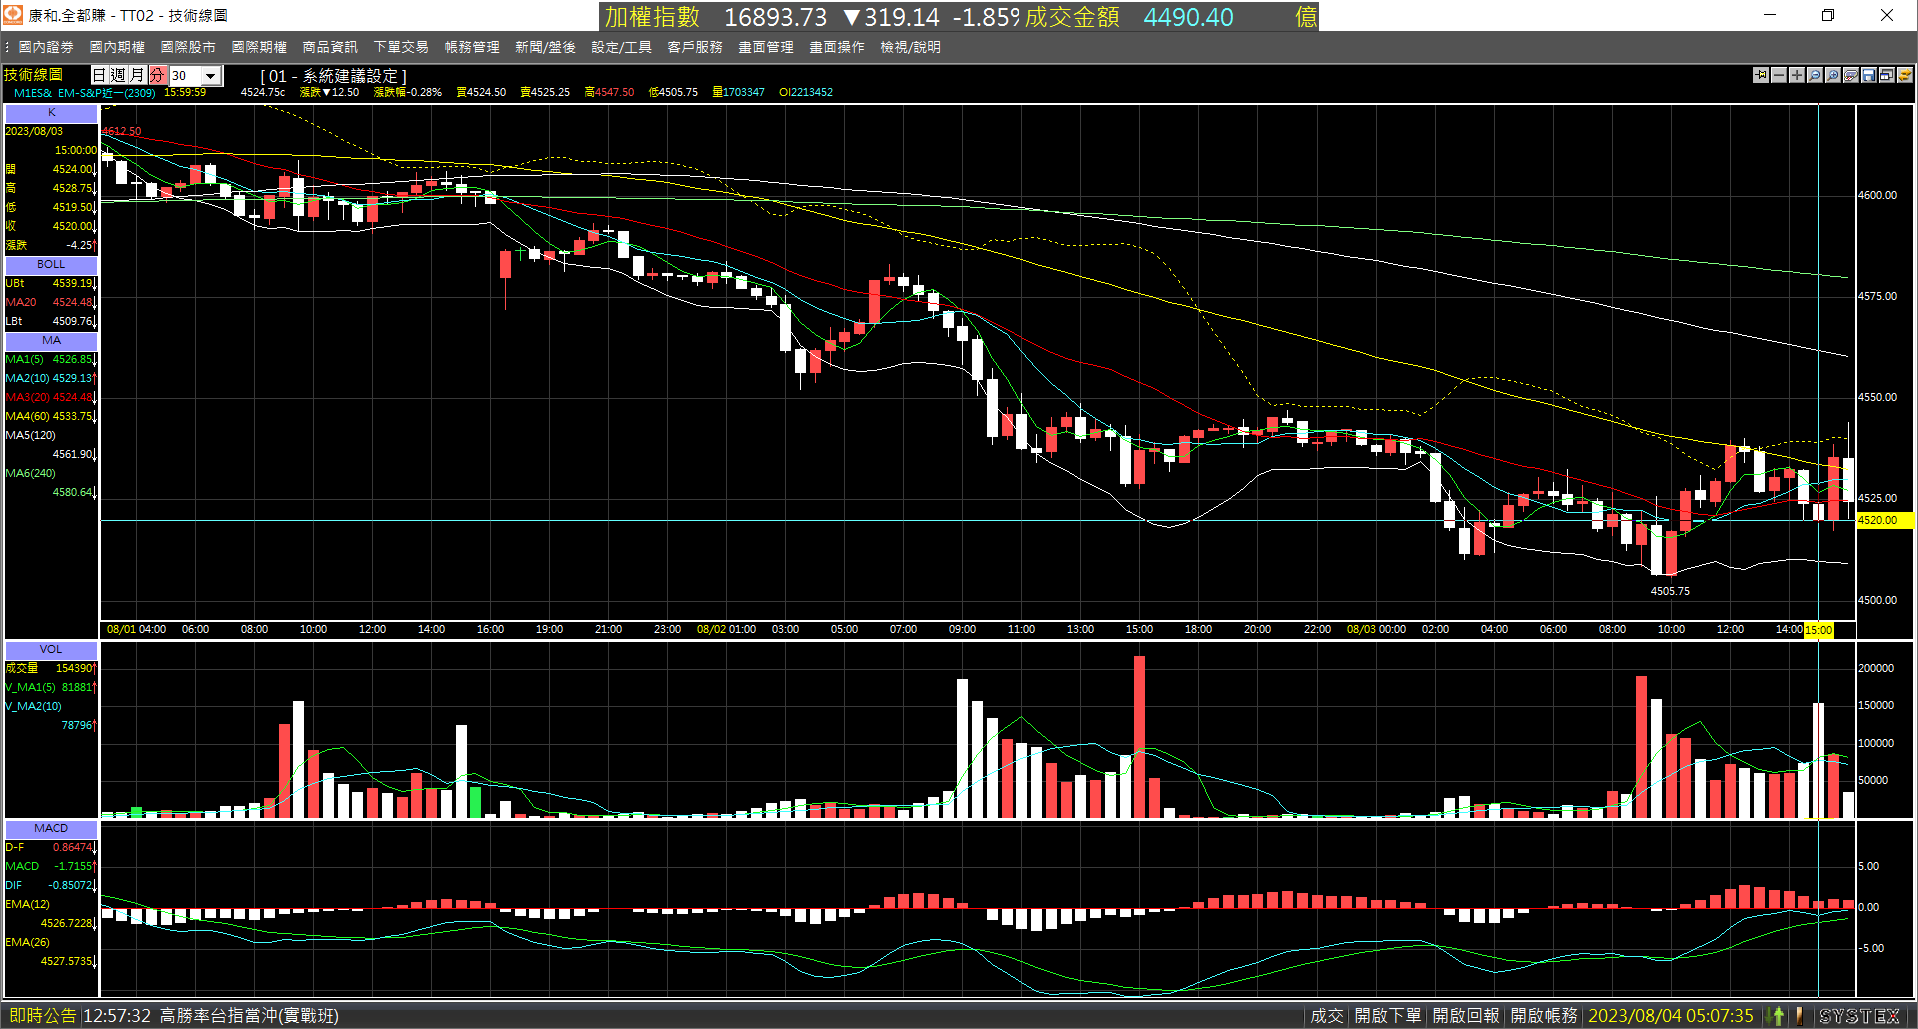The image size is (1918, 1029).
Task: Click the eraser clear drawing icon
Action: pyautogui.click(x=1851, y=75)
